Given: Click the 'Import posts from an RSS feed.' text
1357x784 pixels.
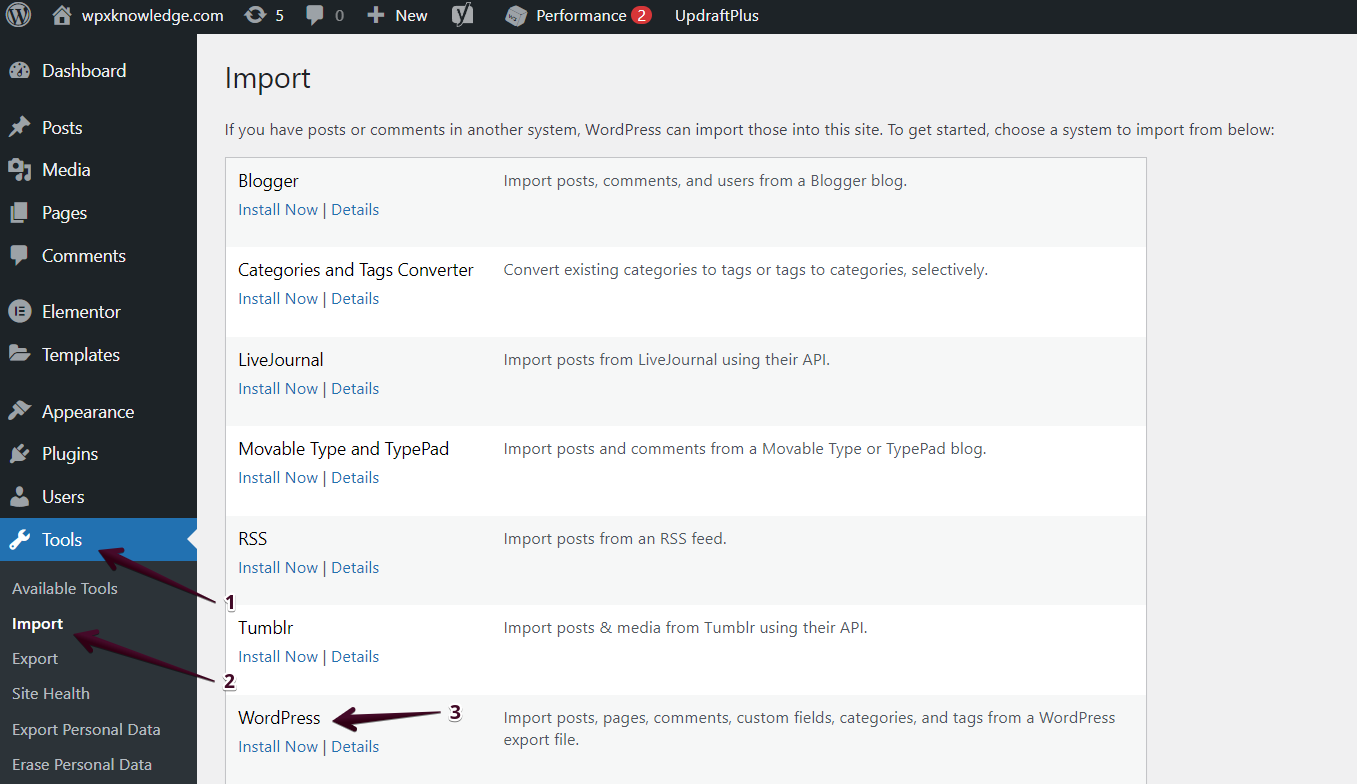Looking at the screenshot, I should (x=615, y=539).
